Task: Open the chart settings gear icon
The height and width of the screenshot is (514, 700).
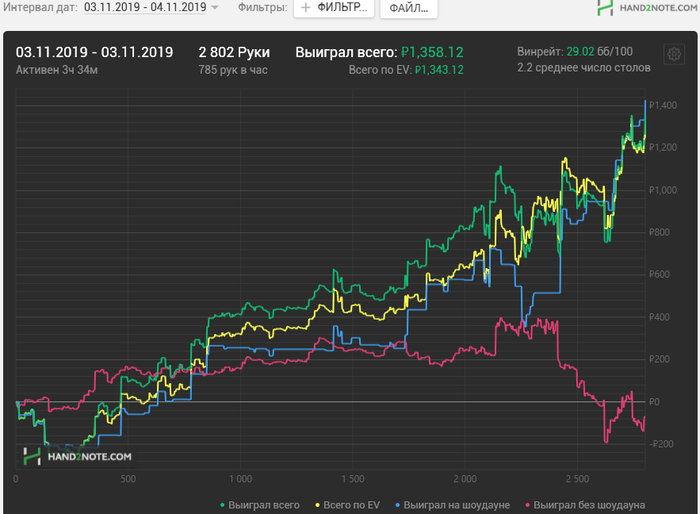Action: pos(674,54)
